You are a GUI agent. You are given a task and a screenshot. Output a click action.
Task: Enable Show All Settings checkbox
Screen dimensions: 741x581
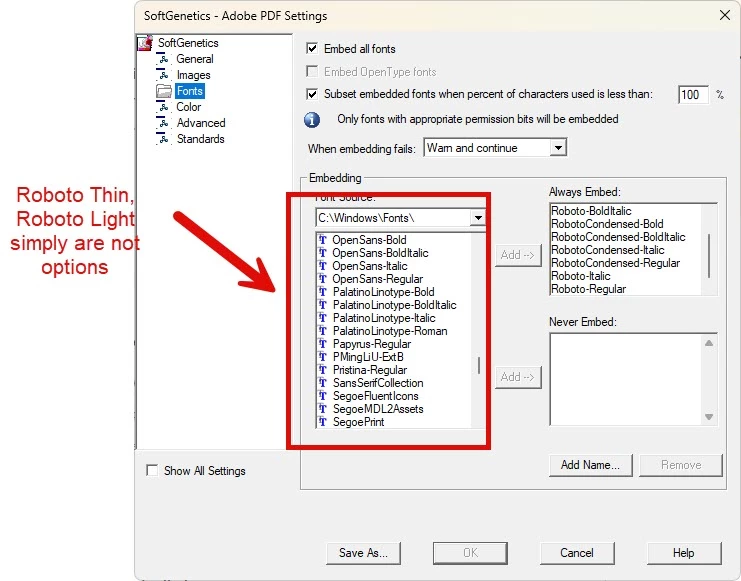(x=152, y=470)
